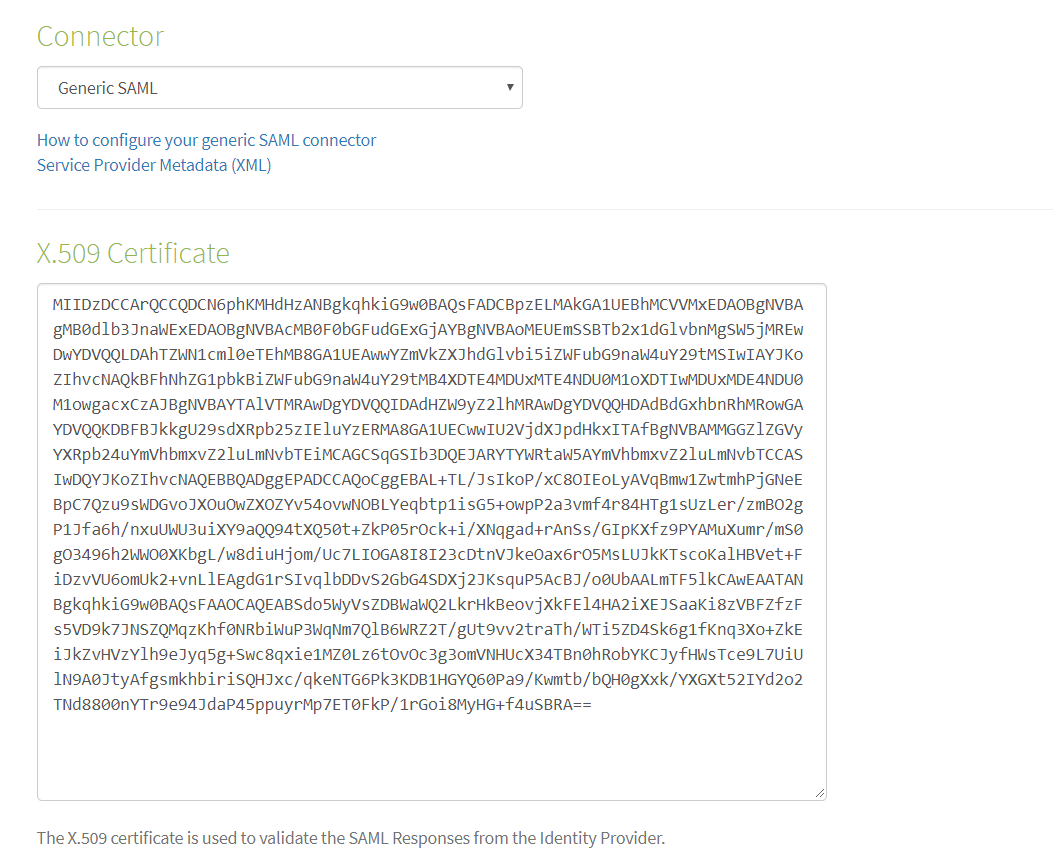Click the resize grip of the certificate textarea
This screenshot has width=1053, height=866.
pos(819,793)
